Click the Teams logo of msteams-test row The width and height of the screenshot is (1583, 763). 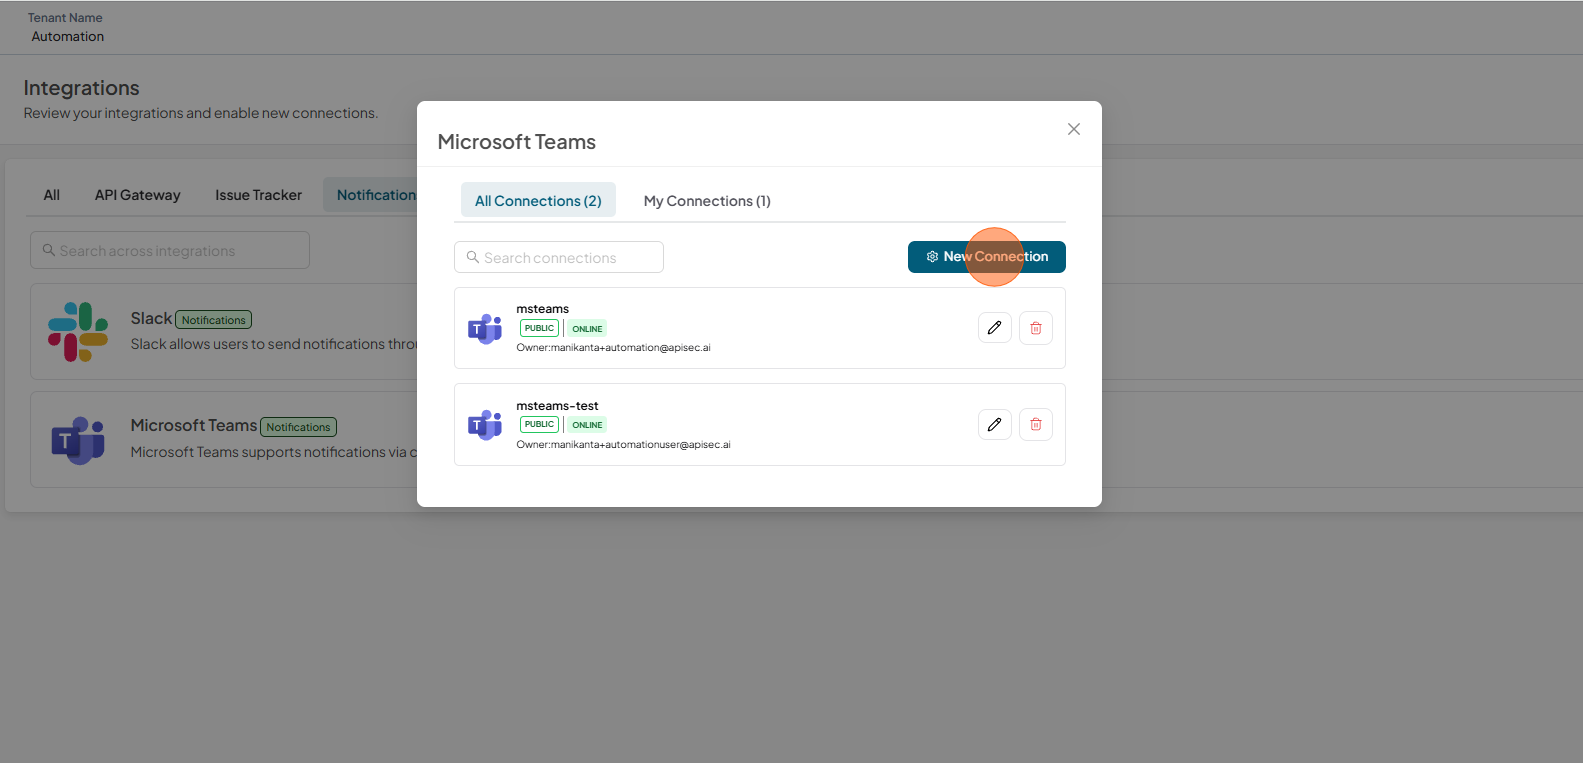pos(485,425)
